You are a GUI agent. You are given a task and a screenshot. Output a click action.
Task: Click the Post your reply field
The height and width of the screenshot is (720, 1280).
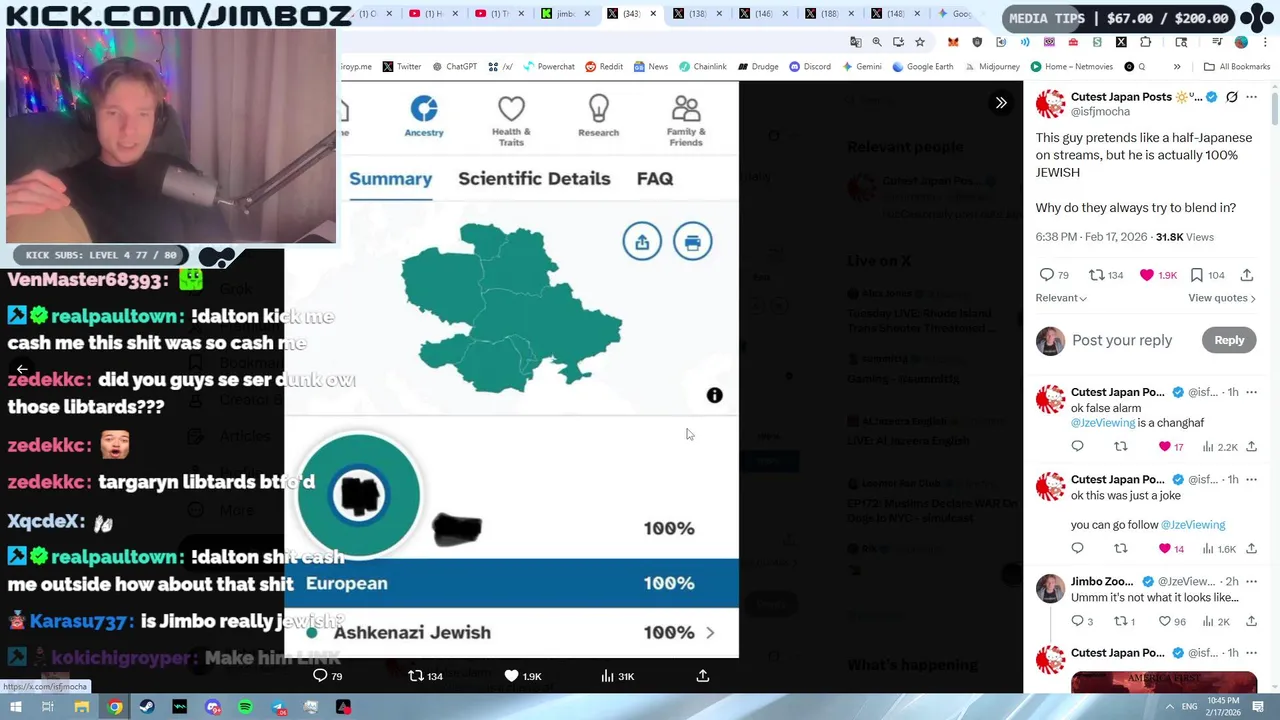click(x=1122, y=341)
